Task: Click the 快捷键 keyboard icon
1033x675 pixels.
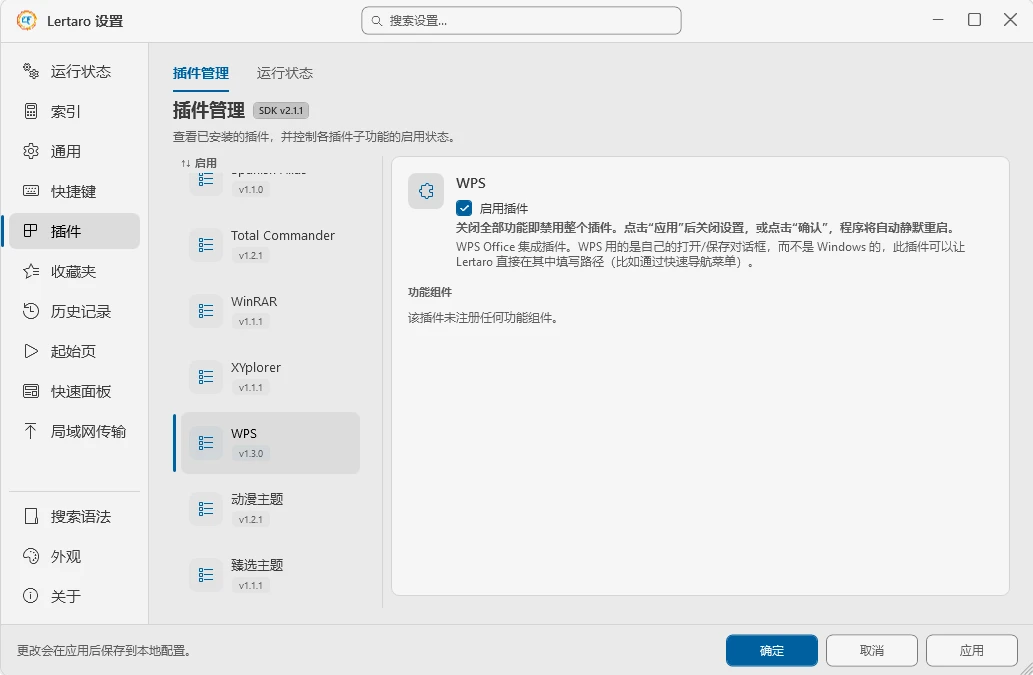Action: click(x=31, y=191)
